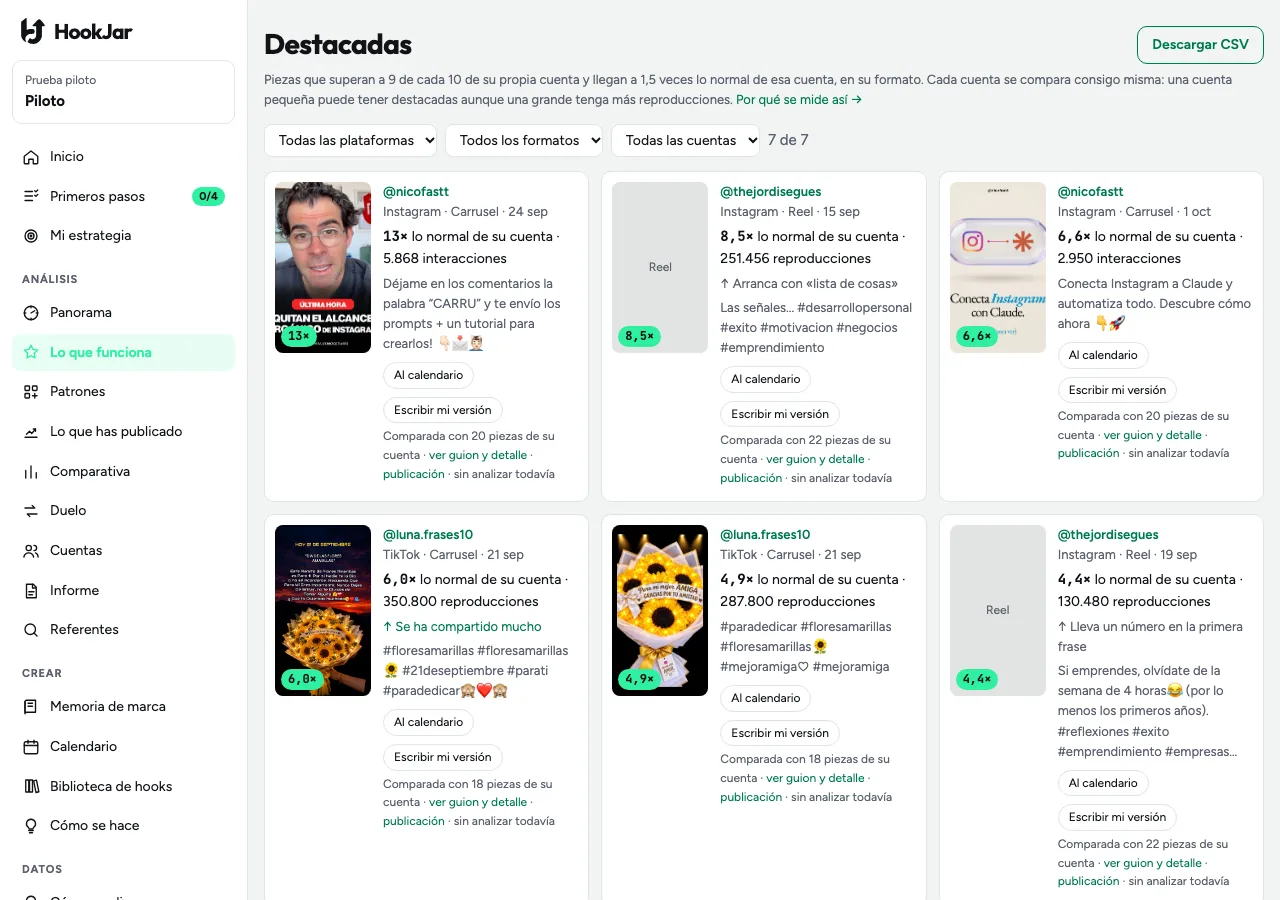The image size is (1280, 900).
Task: Open the Conecta Instagram con Claude thumbnail
Action: click(998, 267)
